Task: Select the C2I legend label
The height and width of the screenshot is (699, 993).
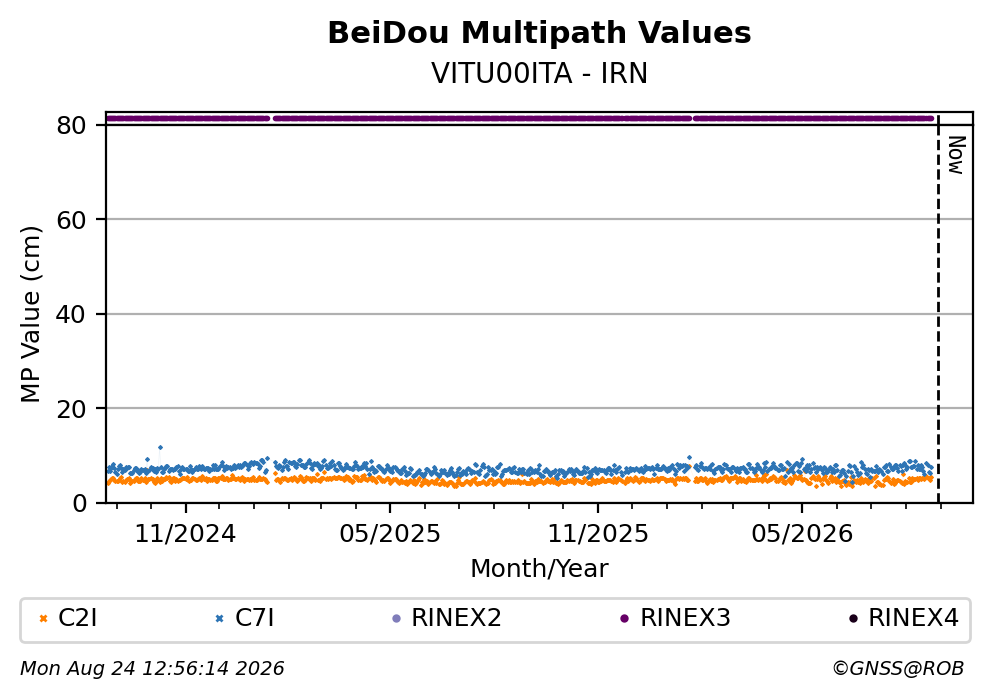Action: pyautogui.click(x=77, y=618)
